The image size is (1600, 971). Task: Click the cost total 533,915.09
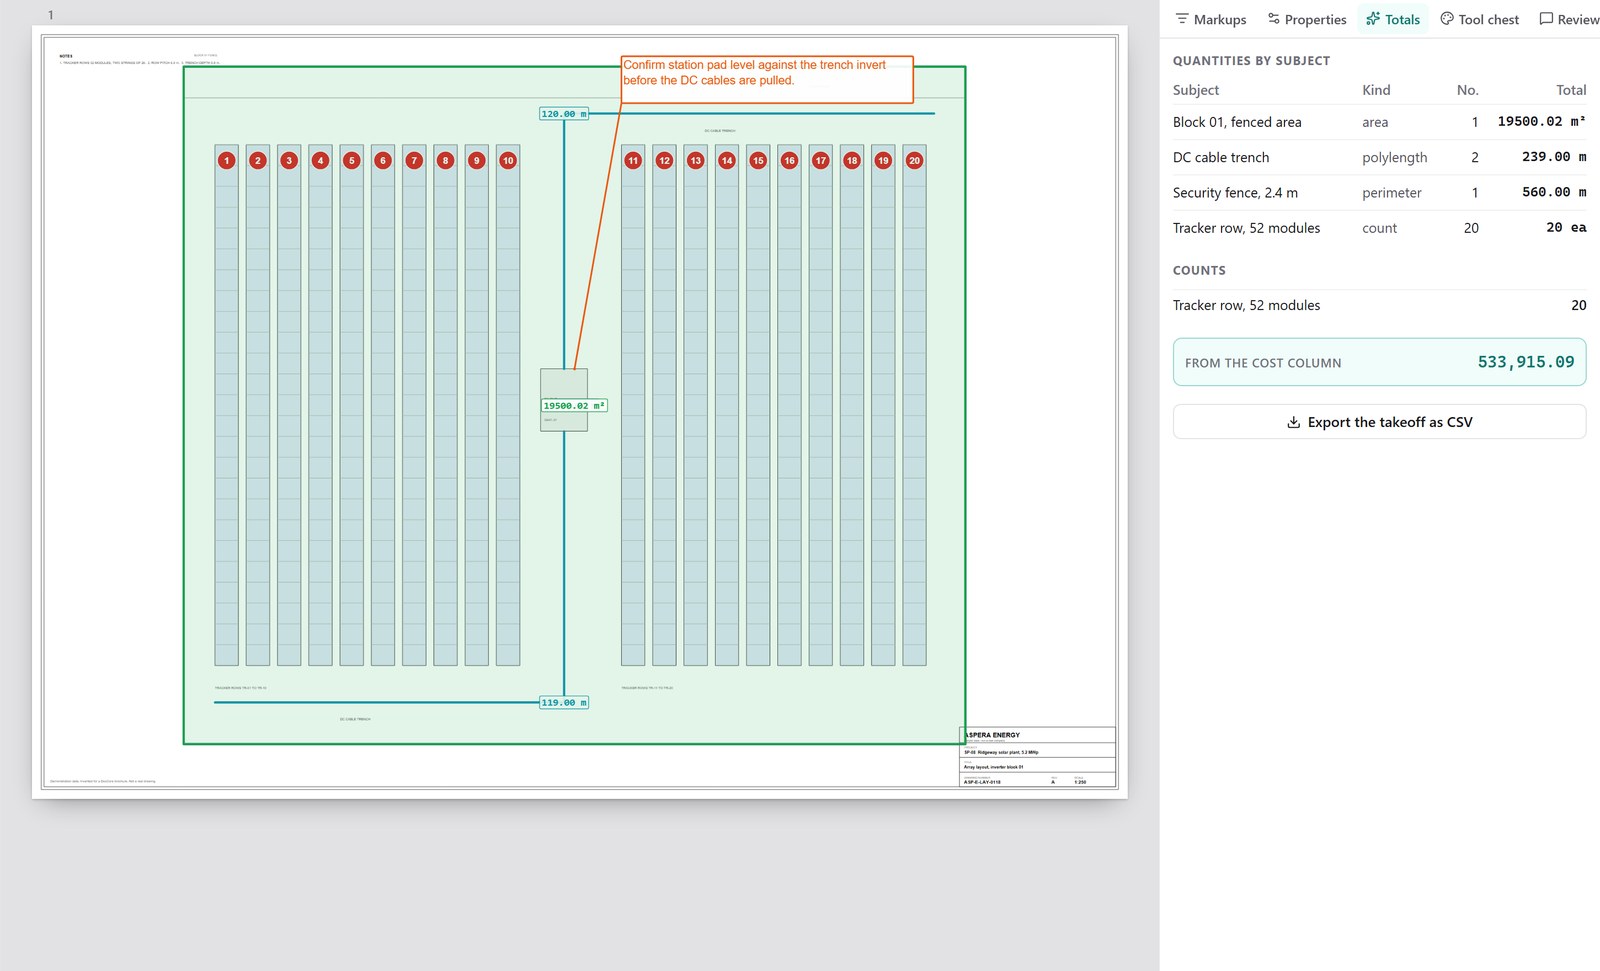click(x=1526, y=362)
